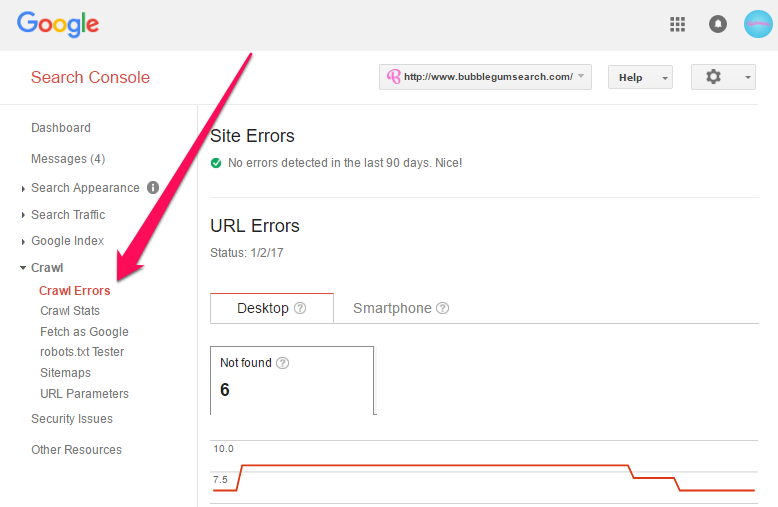Open Crawl Errors in the sidebar
The image size is (778, 507).
coord(75,291)
